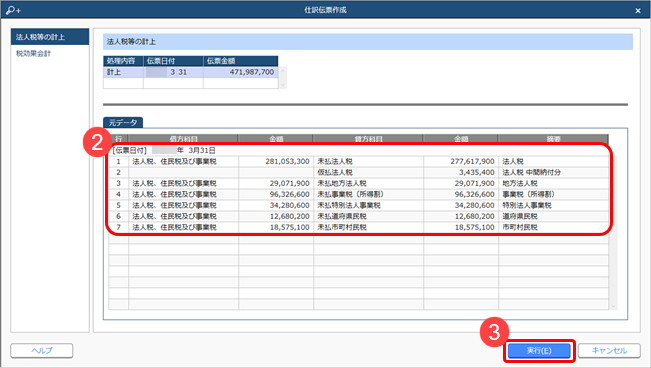Click scroll up arrow of top table
The width and height of the screenshot is (651, 368).
[283, 71]
